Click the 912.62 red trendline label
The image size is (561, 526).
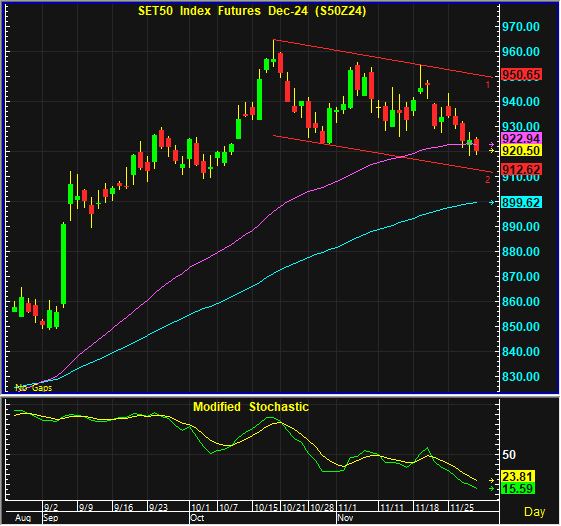[x=521, y=169]
